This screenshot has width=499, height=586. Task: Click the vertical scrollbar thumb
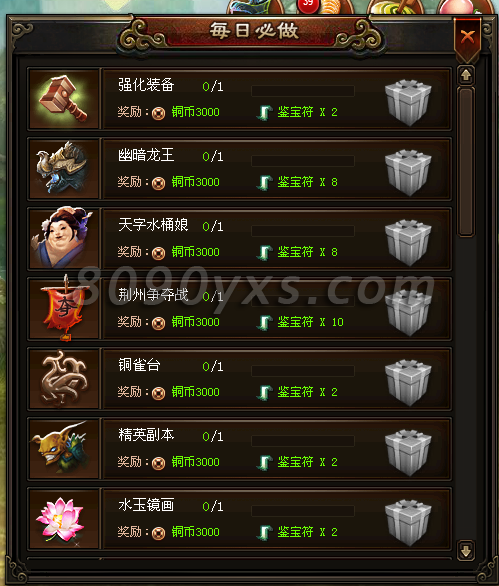466,161
